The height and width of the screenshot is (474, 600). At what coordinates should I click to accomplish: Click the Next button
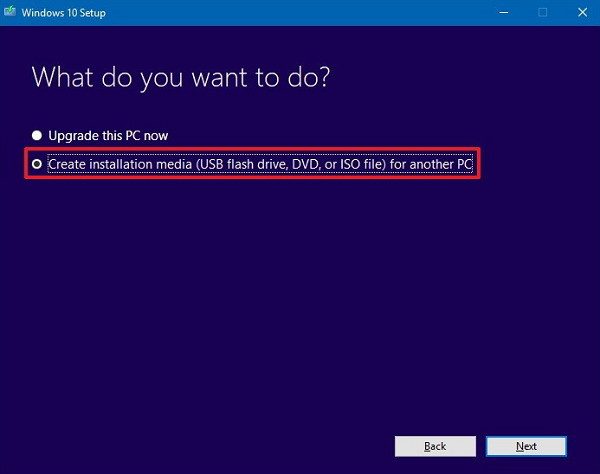tap(526, 446)
